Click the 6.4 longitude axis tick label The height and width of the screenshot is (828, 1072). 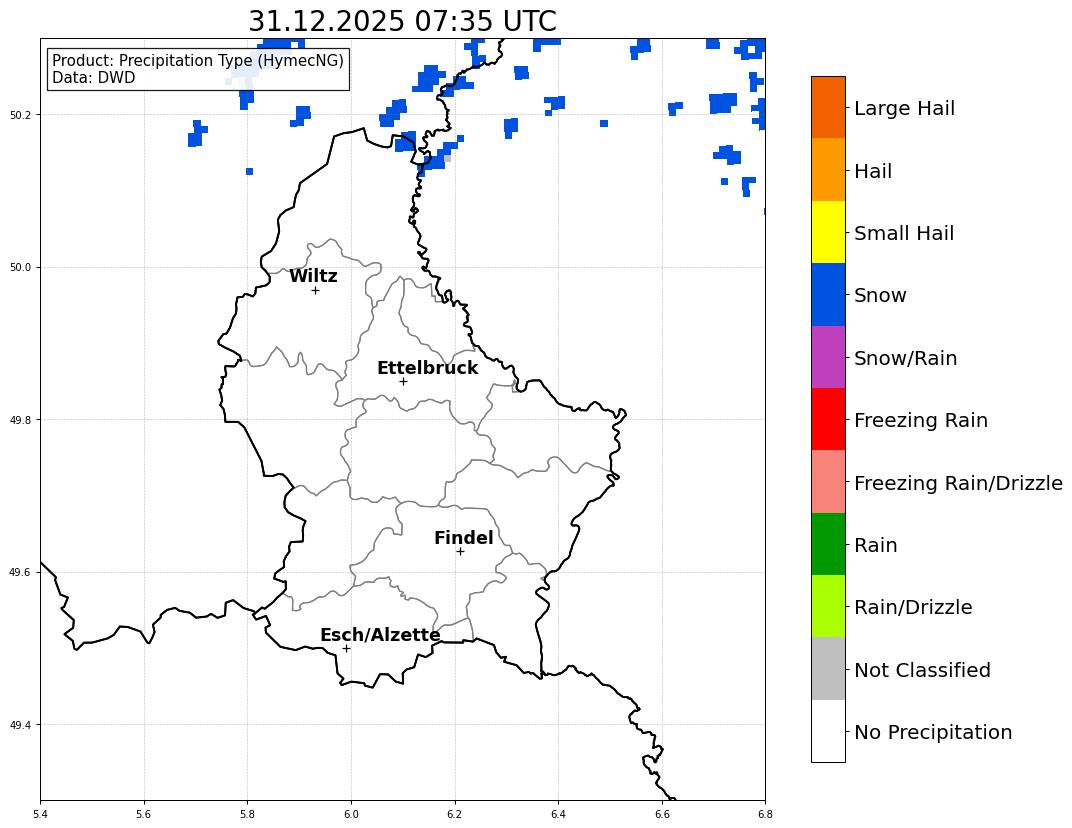(558, 814)
